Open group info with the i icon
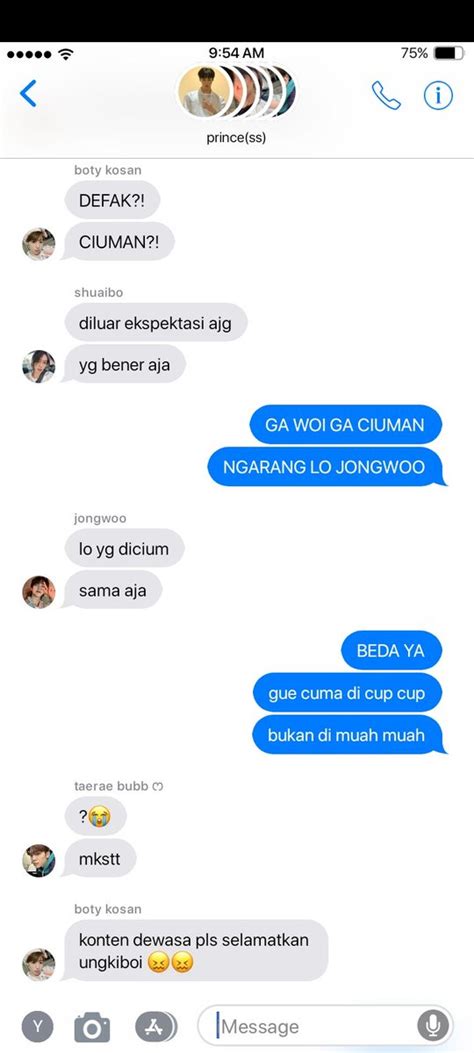This screenshot has height=1053, width=474. click(x=438, y=95)
